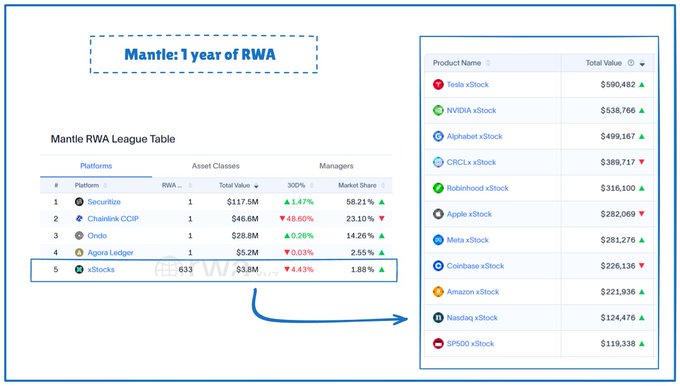Click the xStocks platform logo icon
680x386 pixels.
tap(79, 269)
